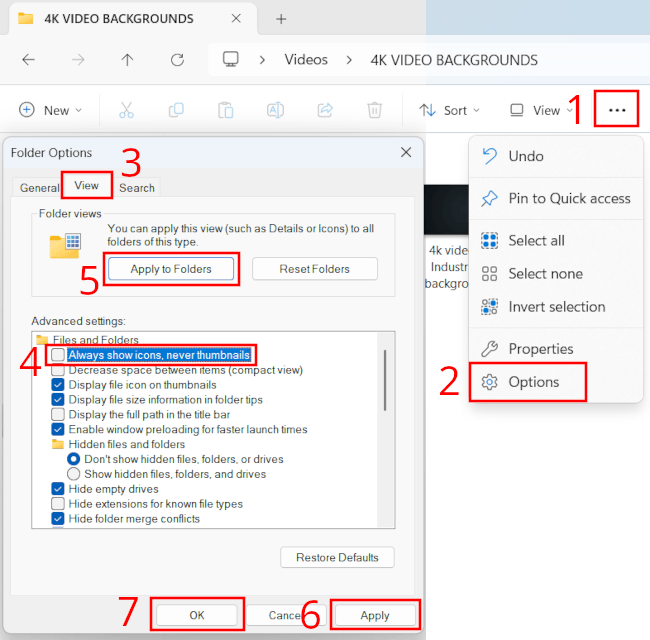Add a new tab with plus icon
The width and height of the screenshot is (650, 640).
281,19
